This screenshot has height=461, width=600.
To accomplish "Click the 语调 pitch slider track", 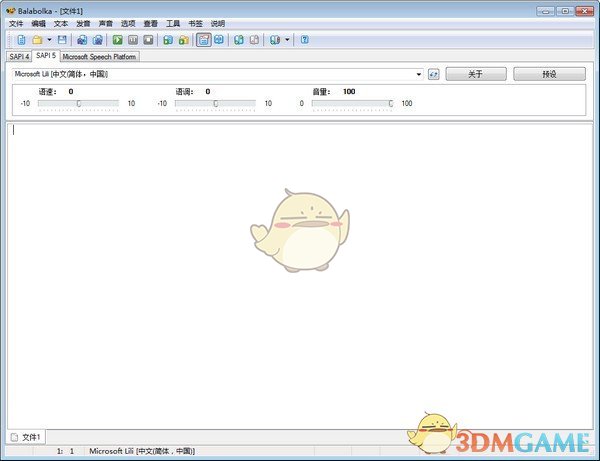I will (215, 104).
